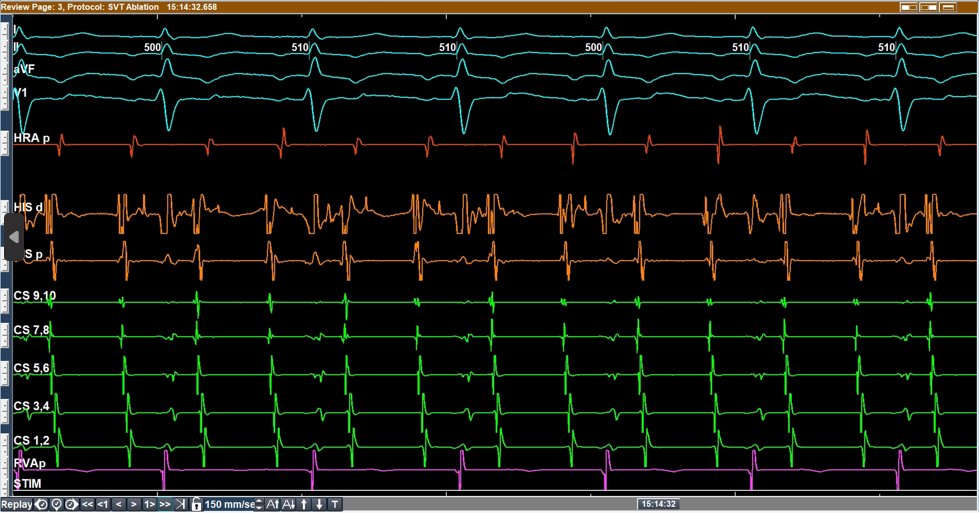The height and width of the screenshot is (513, 979).
Task: Click the first clock marker icon beside Replay
Action: (x=41, y=504)
